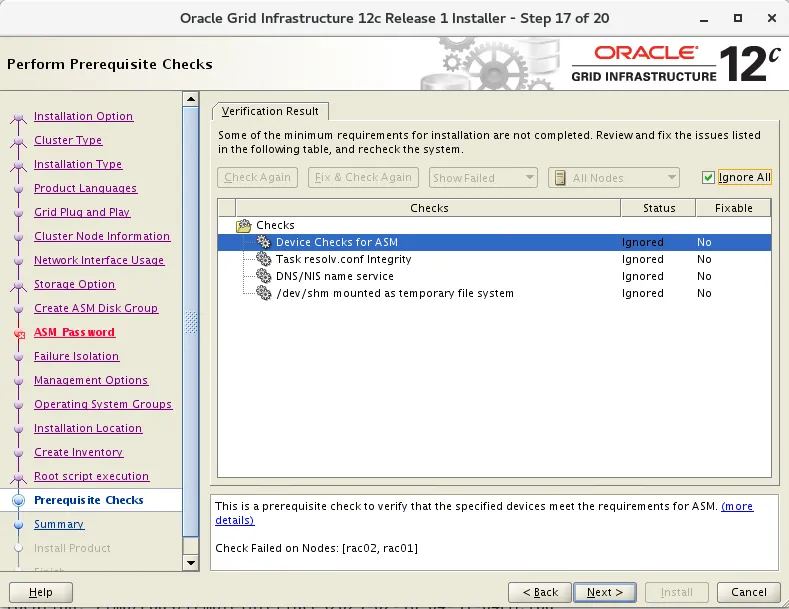This screenshot has width=789, height=609.
Task: Click the Fix & Check Again button
Action: [x=363, y=178]
